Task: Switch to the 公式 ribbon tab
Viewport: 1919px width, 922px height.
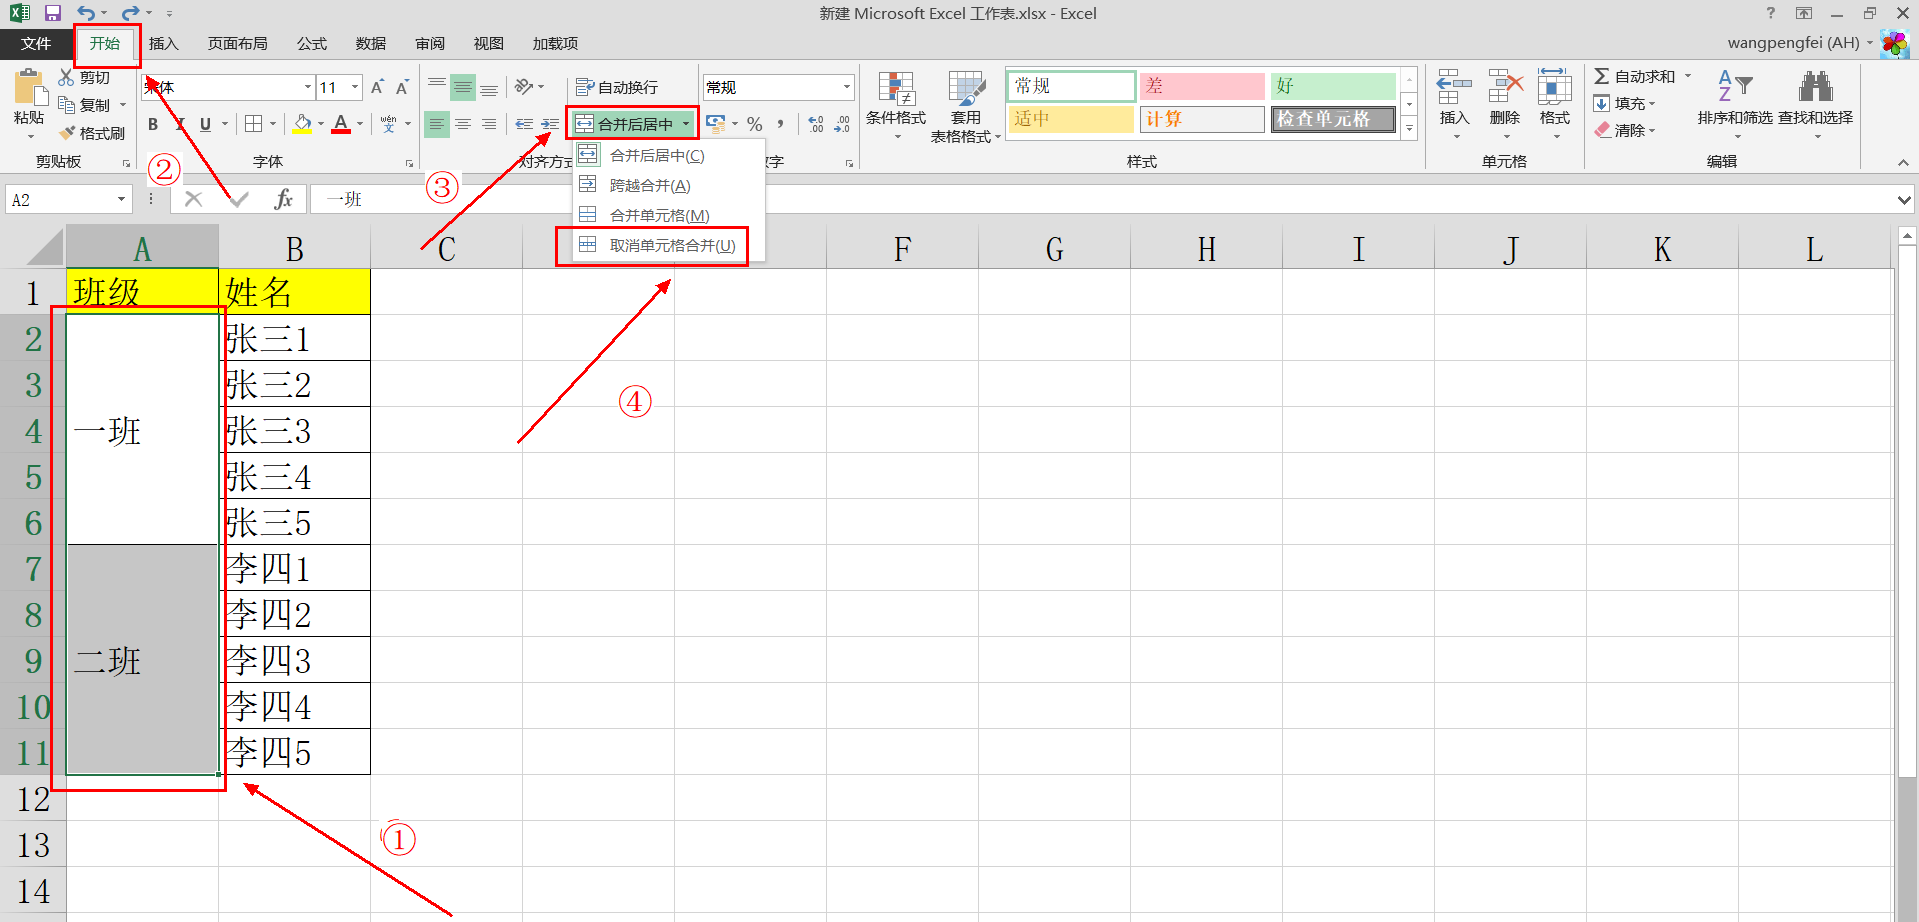Action: (312, 44)
